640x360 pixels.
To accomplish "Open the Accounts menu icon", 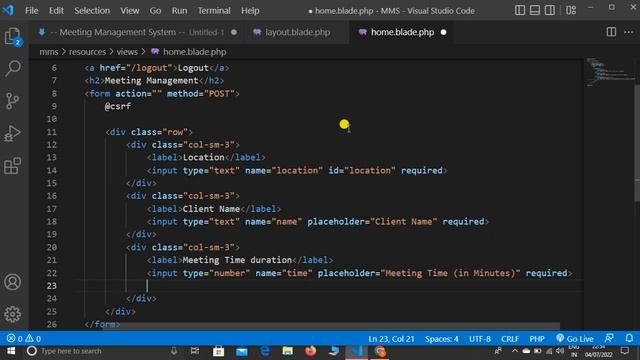I will pos(13,282).
